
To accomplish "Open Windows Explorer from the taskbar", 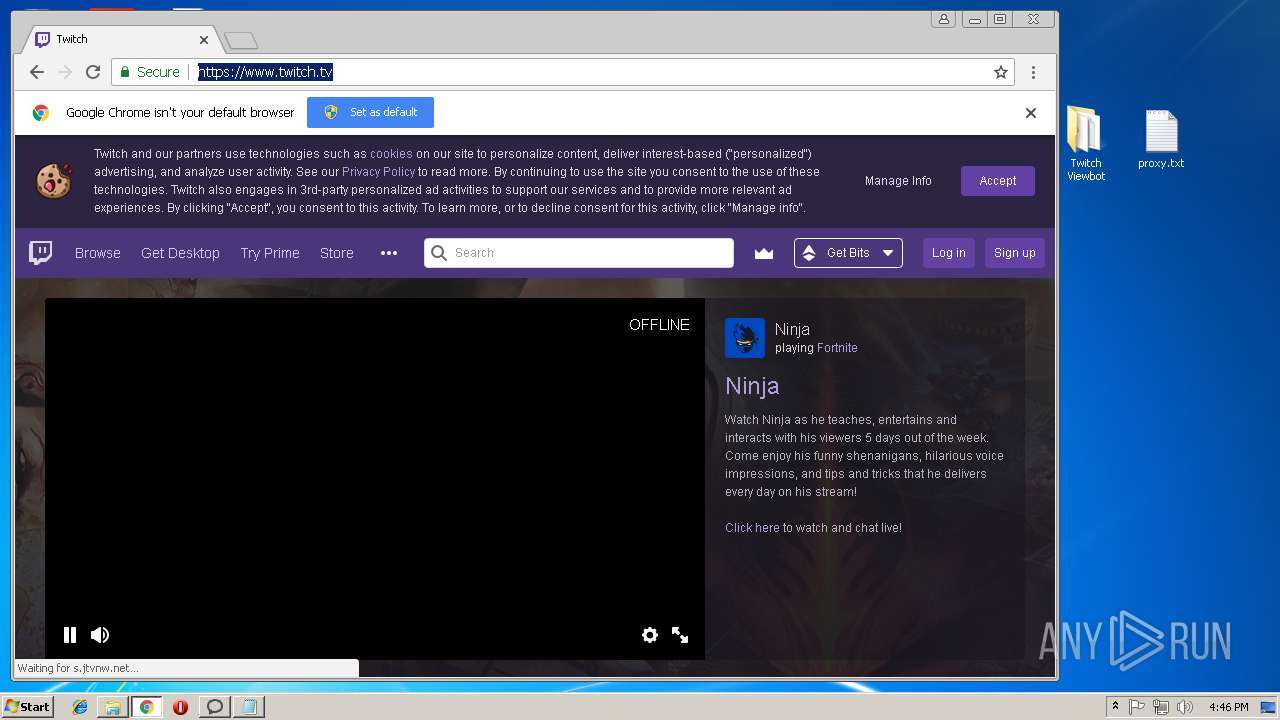I will 113,707.
